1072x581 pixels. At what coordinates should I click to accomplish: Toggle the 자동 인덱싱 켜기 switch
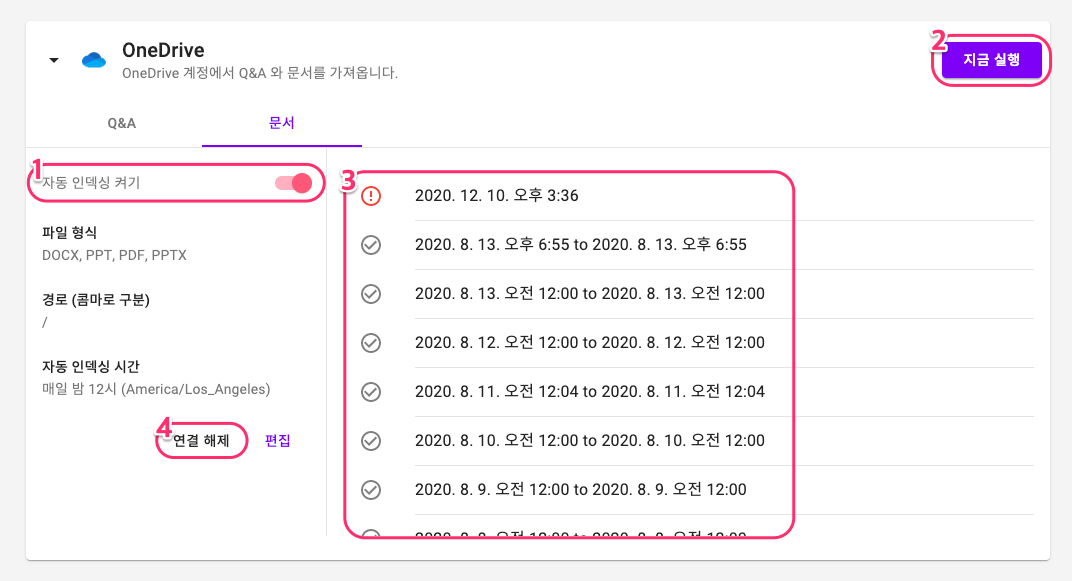[x=293, y=183]
